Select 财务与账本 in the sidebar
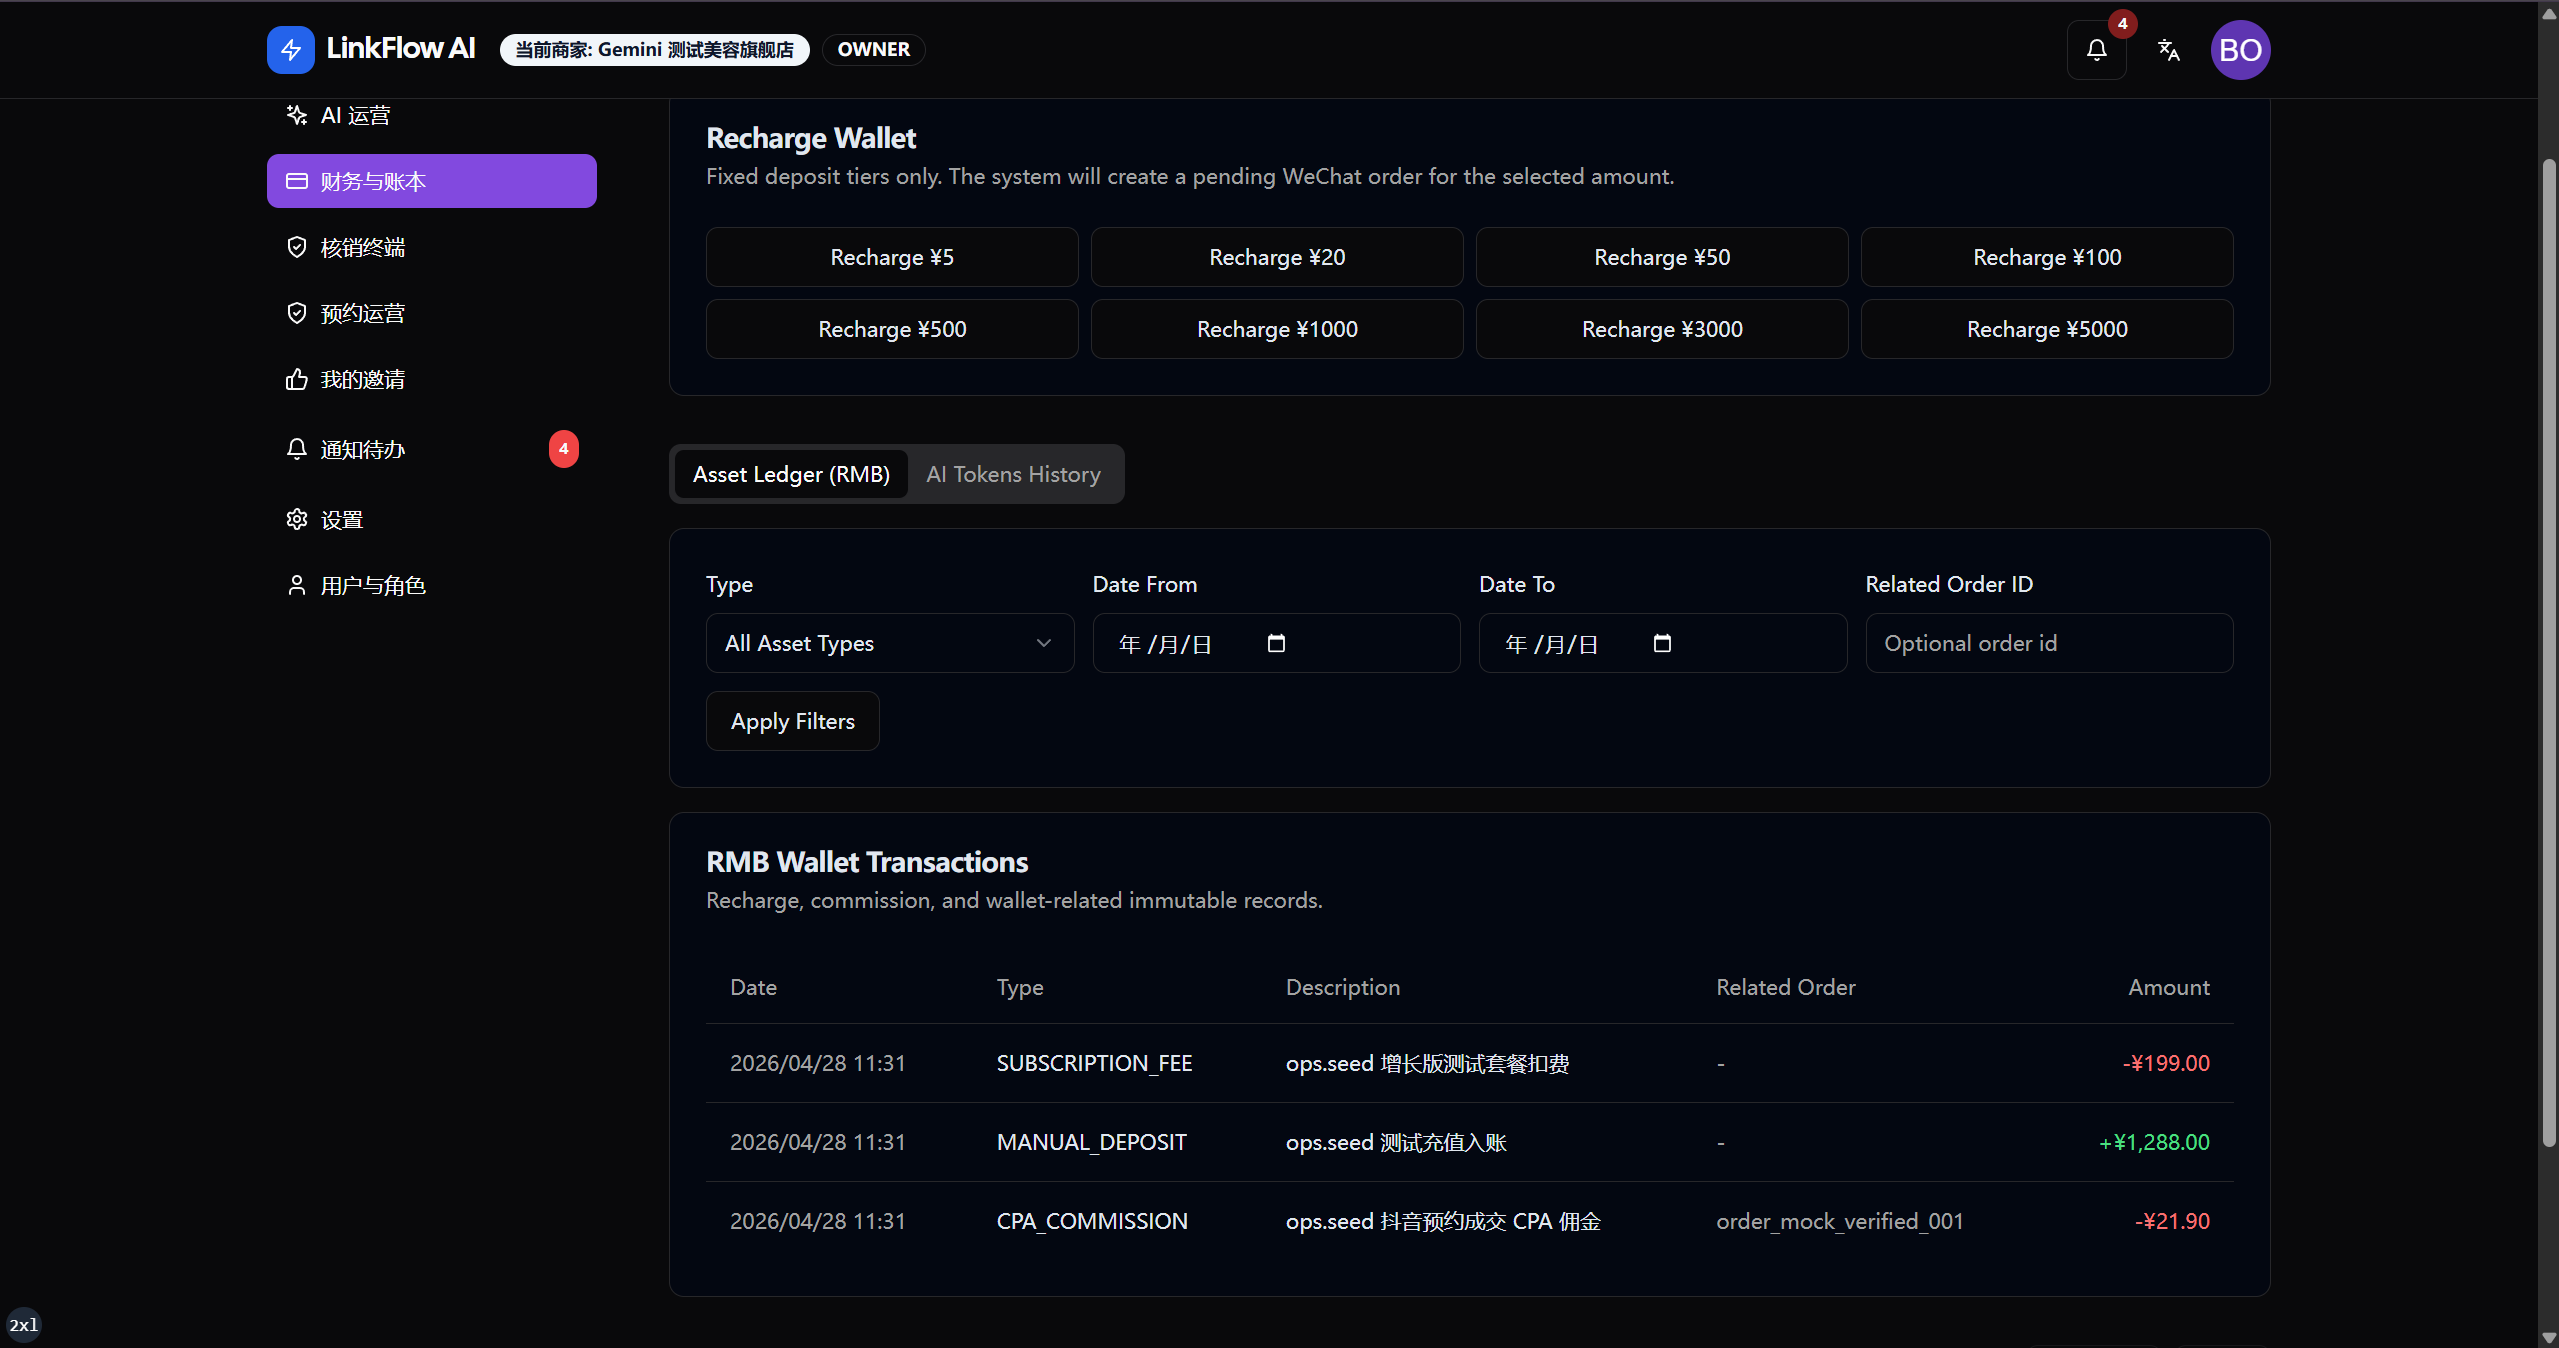 click(431, 181)
